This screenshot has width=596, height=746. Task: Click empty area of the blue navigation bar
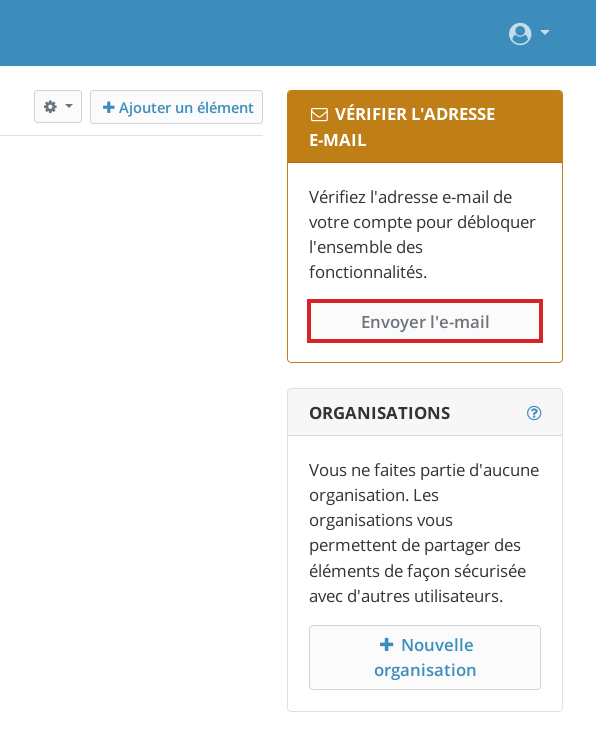238,33
